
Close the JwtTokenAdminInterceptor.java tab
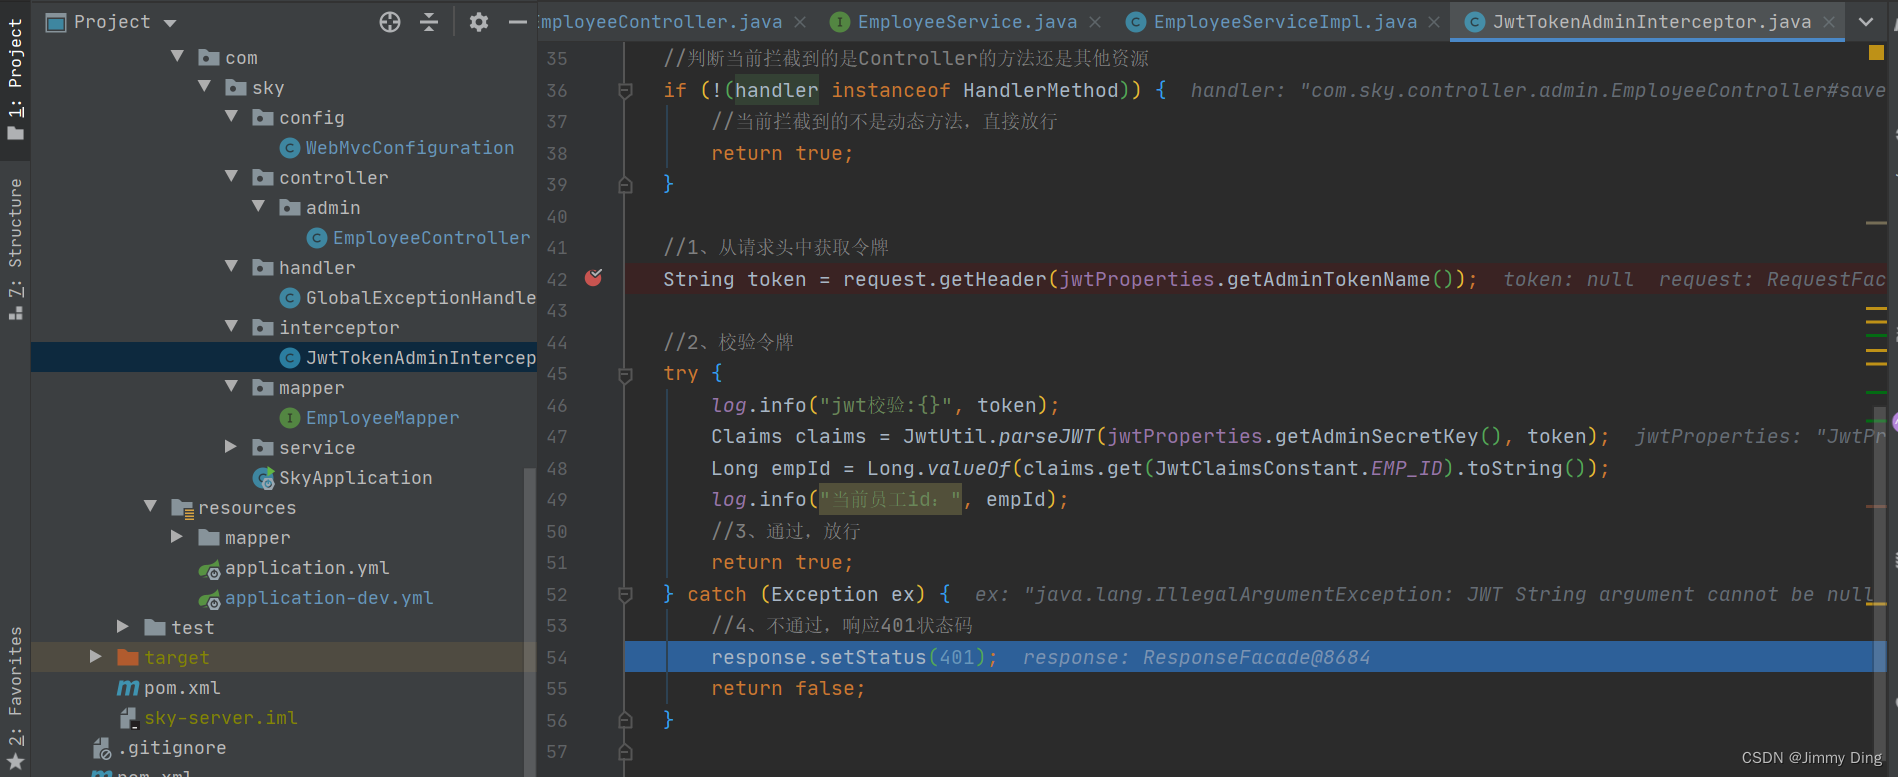[x=1829, y=22]
